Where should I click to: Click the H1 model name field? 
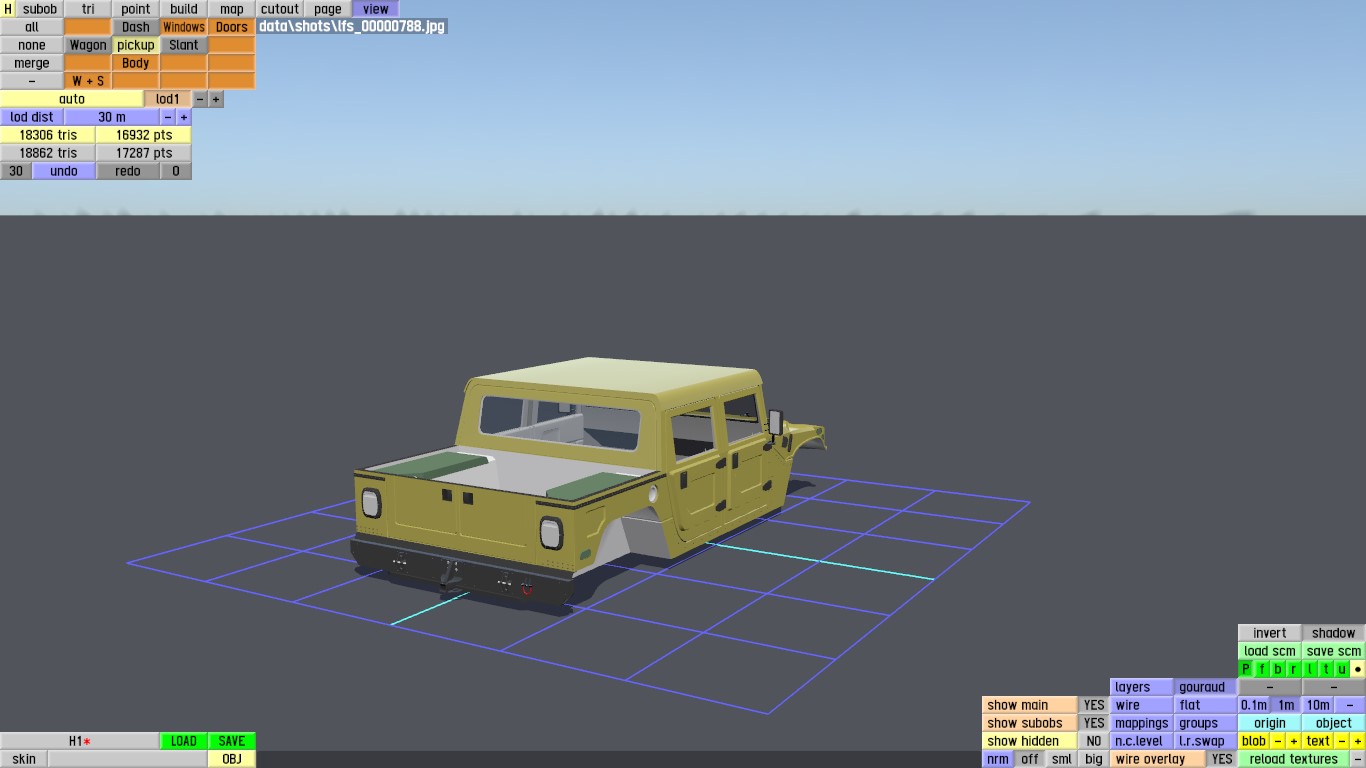80,741
